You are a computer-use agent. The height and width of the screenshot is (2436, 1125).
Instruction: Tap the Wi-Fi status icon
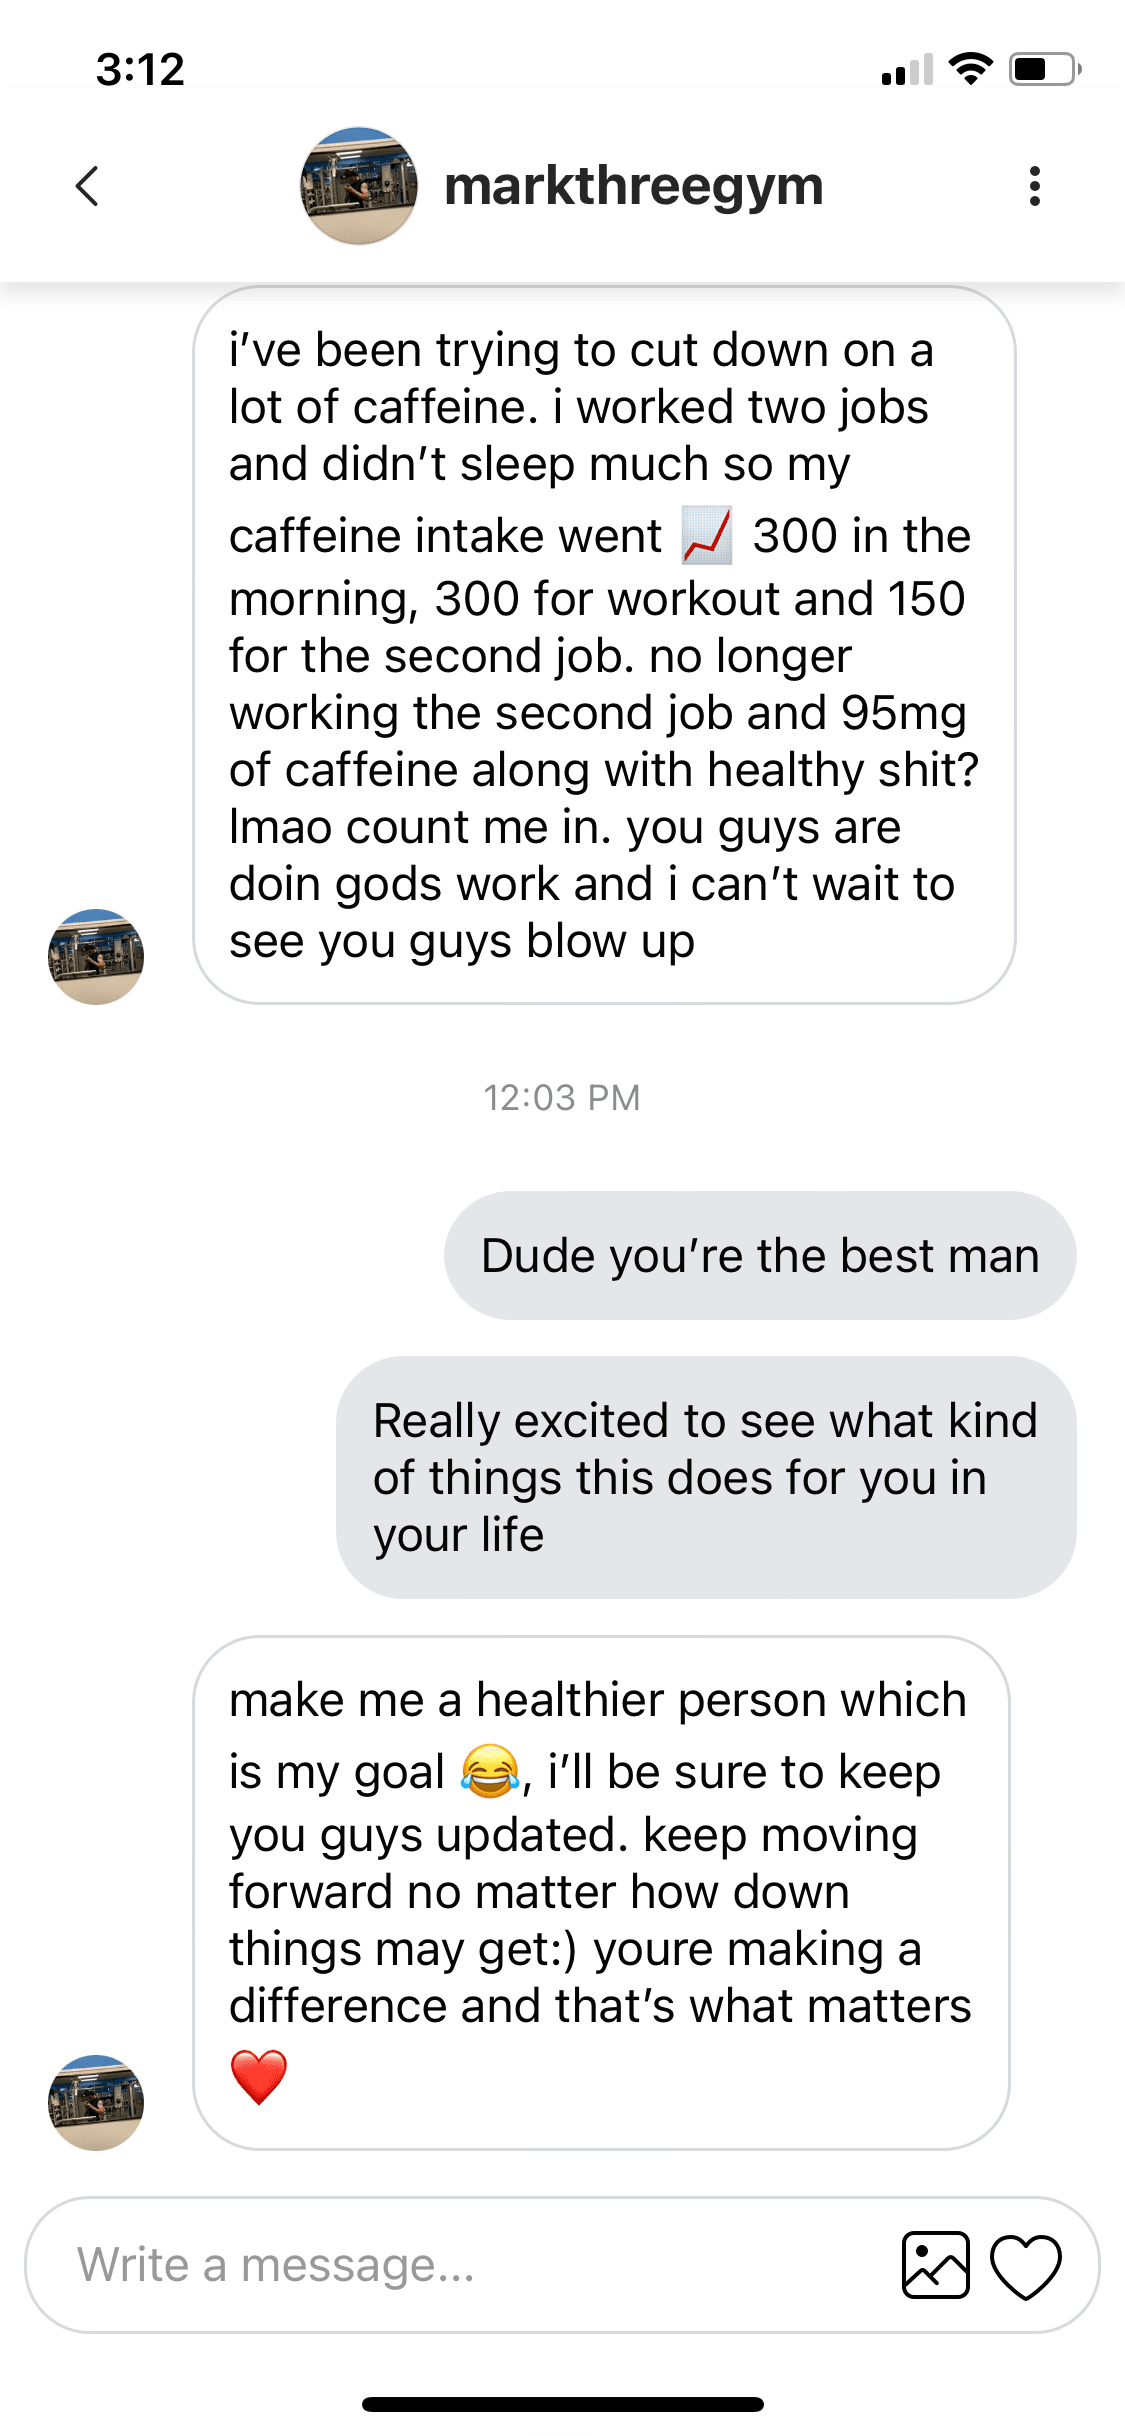969,69
